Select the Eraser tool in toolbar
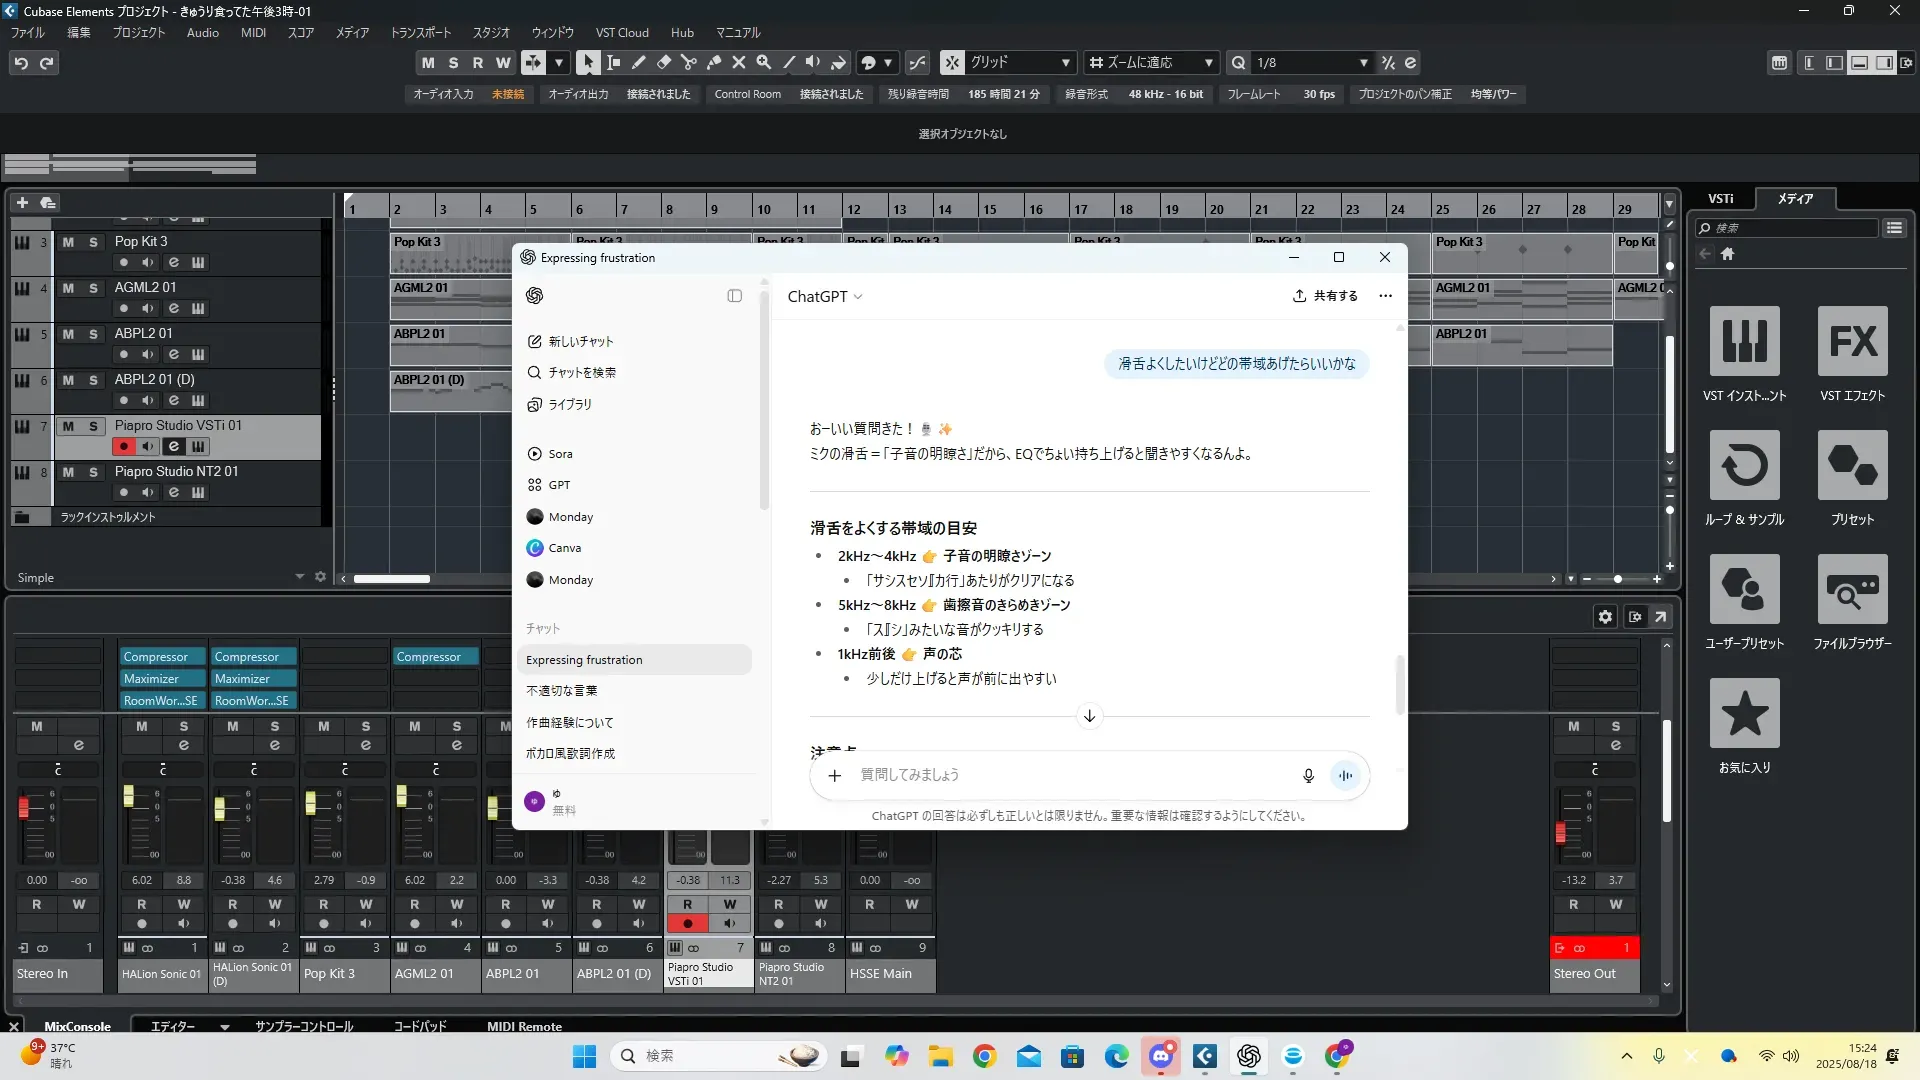The image size is (1920, 1080). click(663, 62)
